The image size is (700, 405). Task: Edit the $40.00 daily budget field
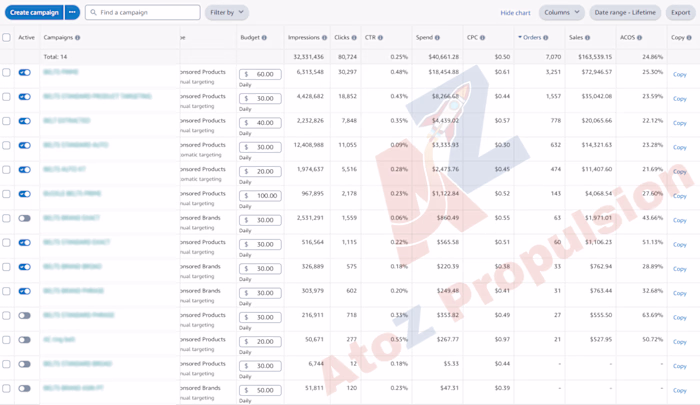point(260,123)
